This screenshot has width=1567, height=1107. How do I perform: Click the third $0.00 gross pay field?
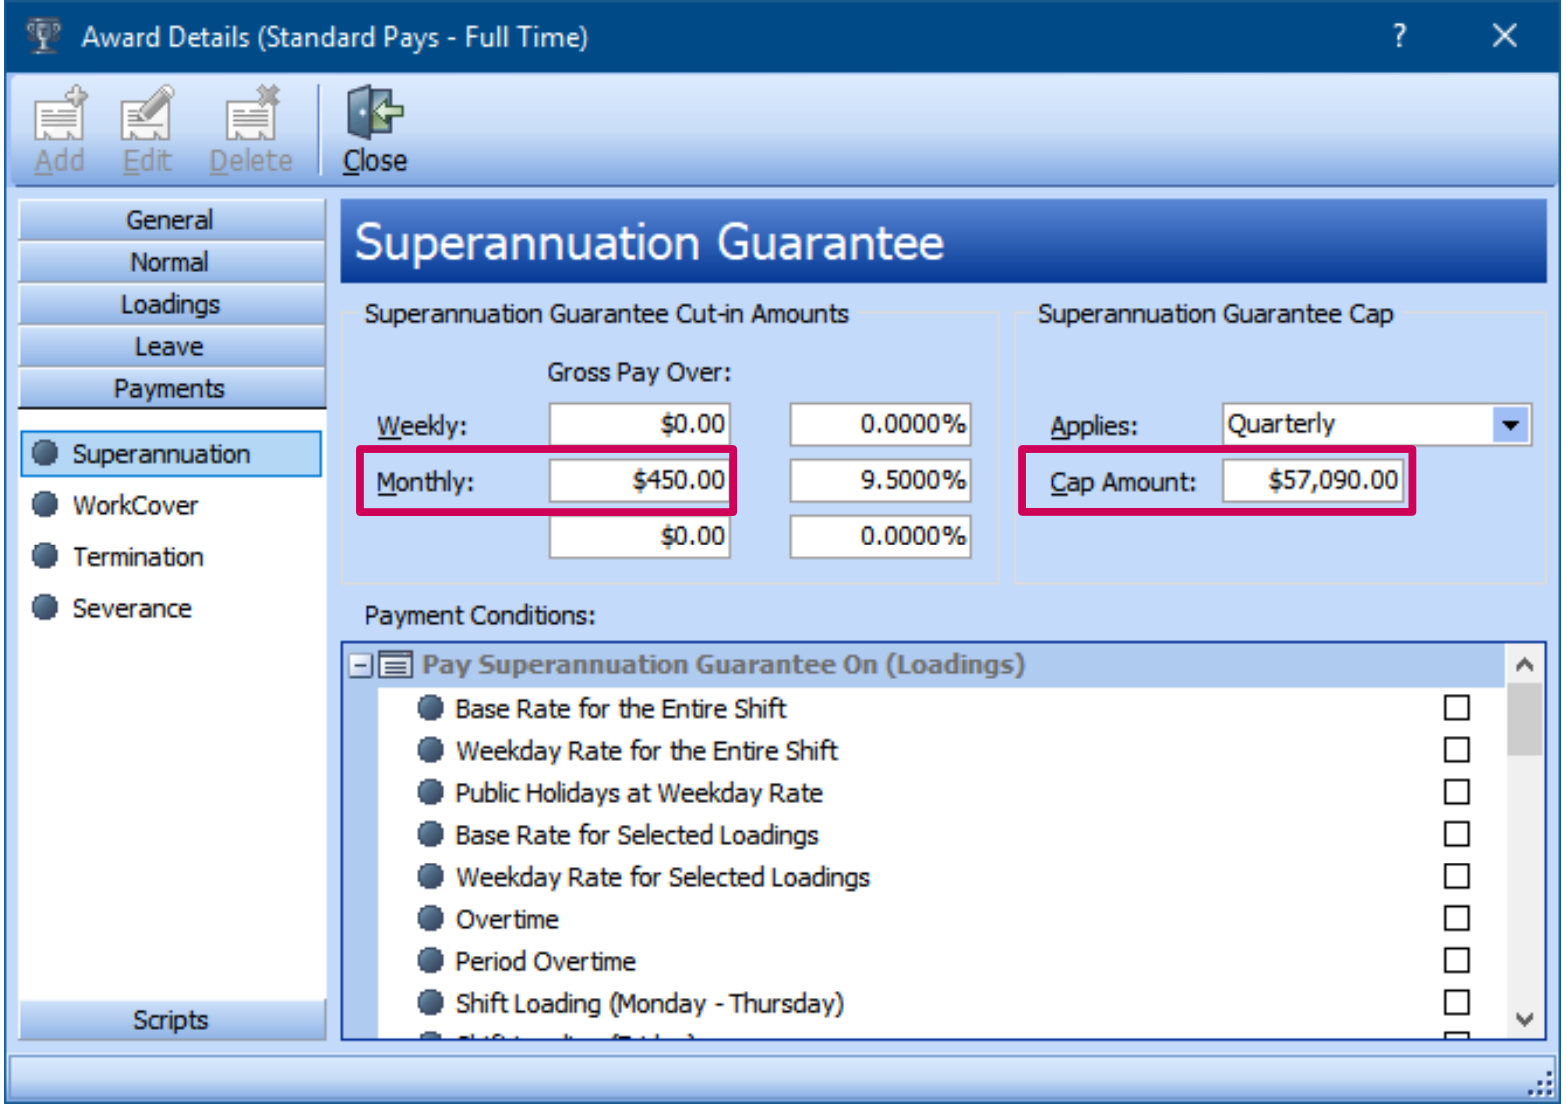(x=639, y=536)
